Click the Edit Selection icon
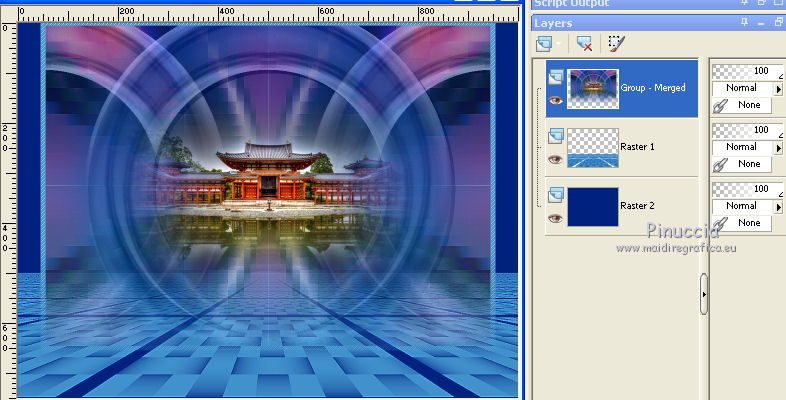 point(616,44)
